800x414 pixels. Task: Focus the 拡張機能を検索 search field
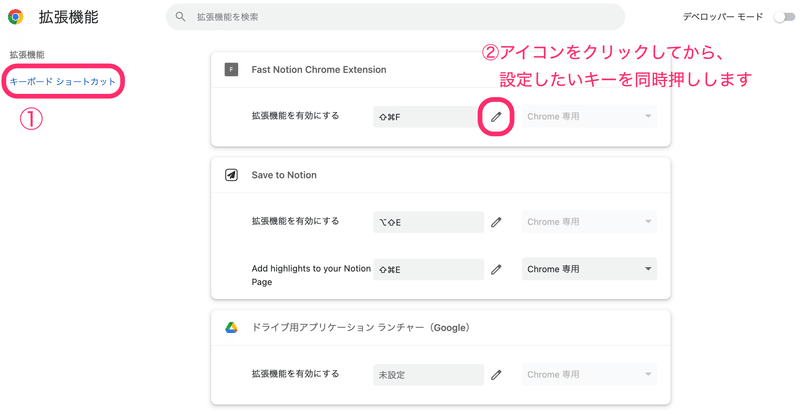[x=395, y=17]
